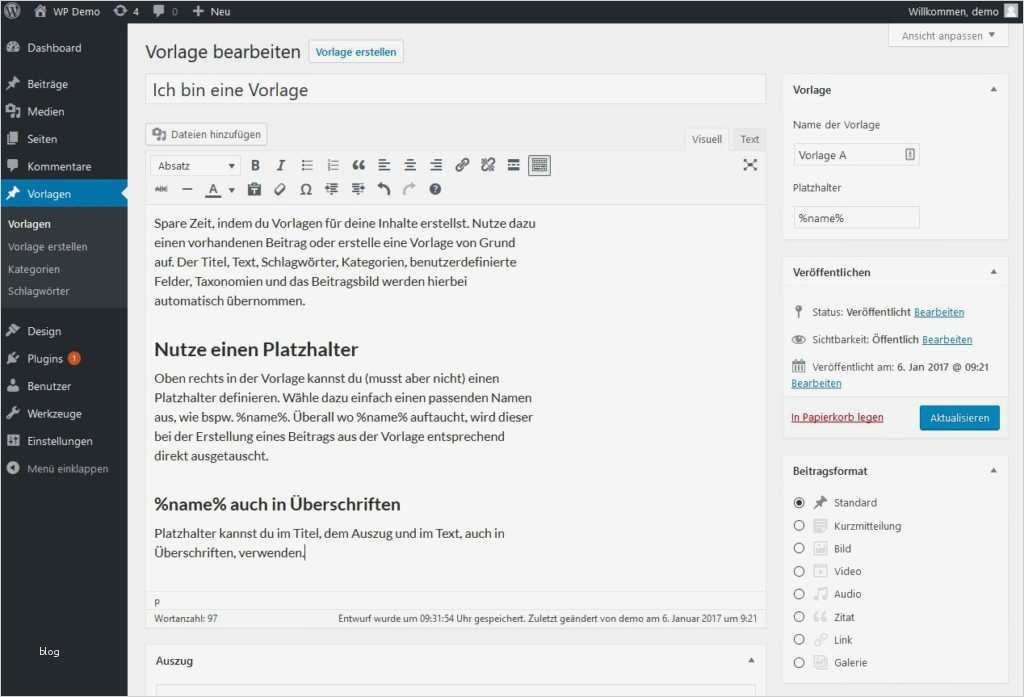Choose Galerie as Beitragsformat
The image size is (1024, 697).
click(799, 662)
